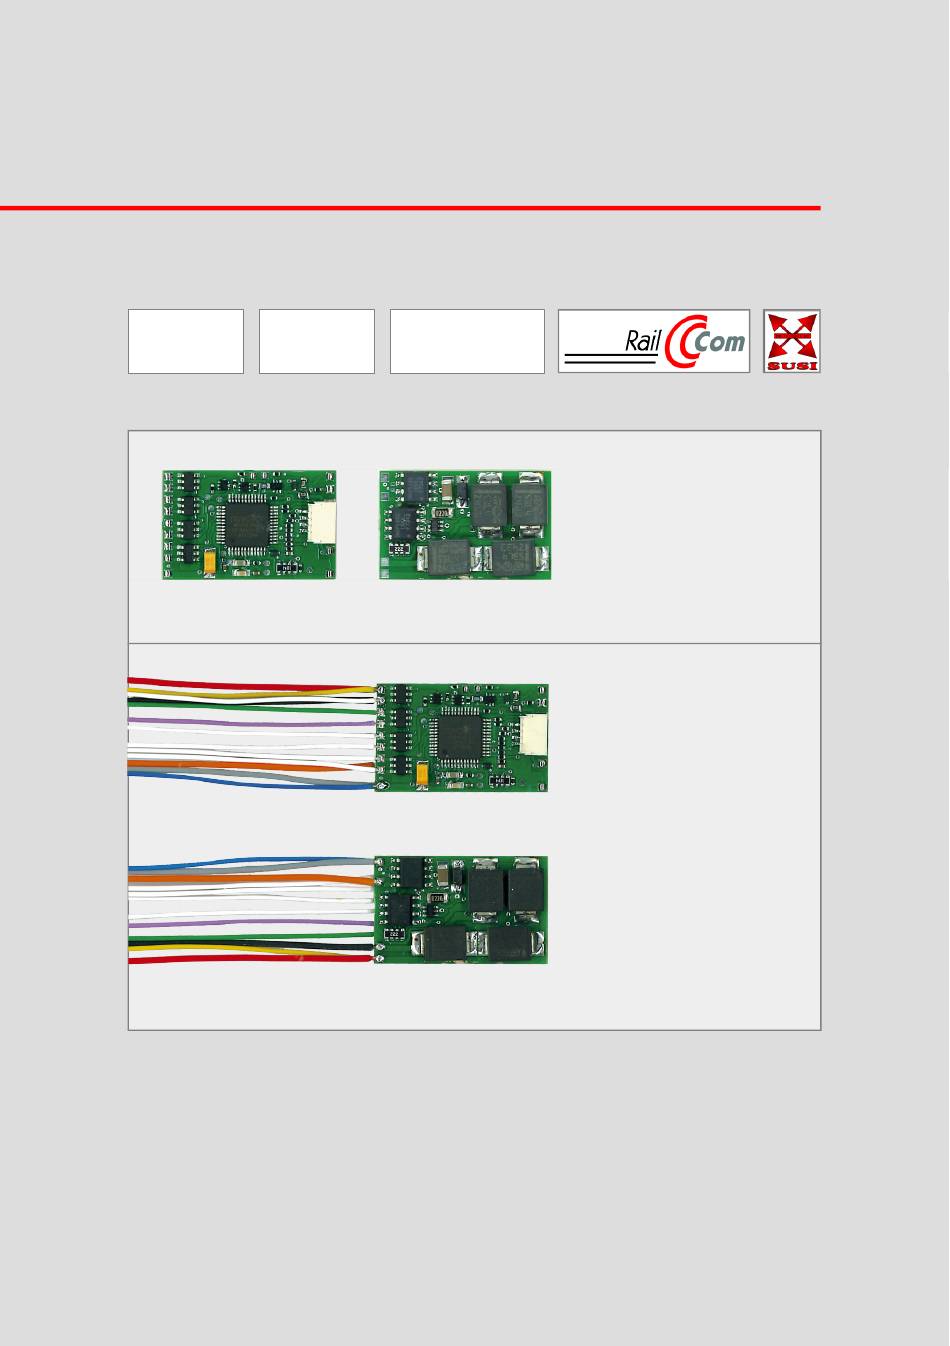Click the unwired decoder board showing the large diodes
The height and width of the screenshot is (1346, 950).
coord(465,525)
